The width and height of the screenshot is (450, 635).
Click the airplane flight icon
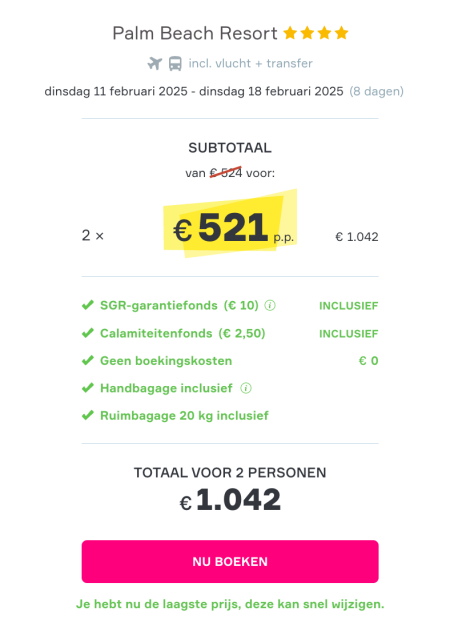click(155, 64)
